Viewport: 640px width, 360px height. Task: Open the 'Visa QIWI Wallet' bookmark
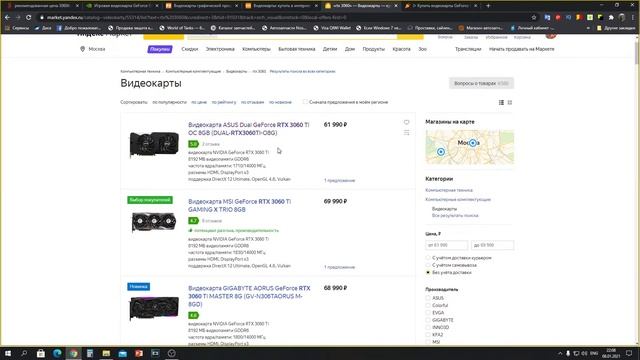(x=333, y=28)
